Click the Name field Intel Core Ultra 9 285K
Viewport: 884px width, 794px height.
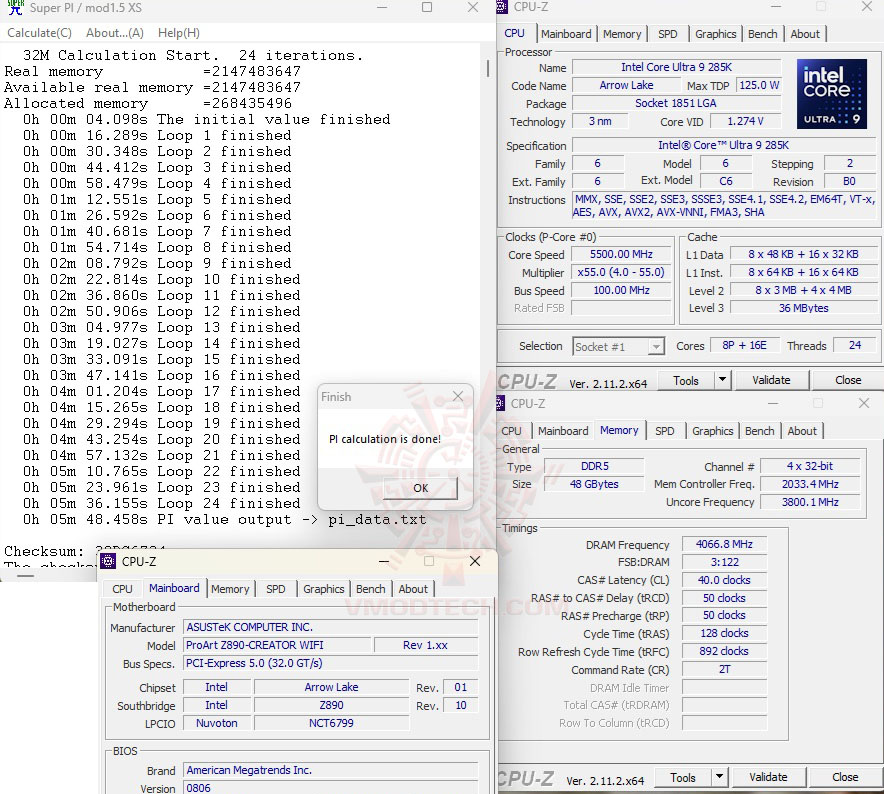click(676, 67)
